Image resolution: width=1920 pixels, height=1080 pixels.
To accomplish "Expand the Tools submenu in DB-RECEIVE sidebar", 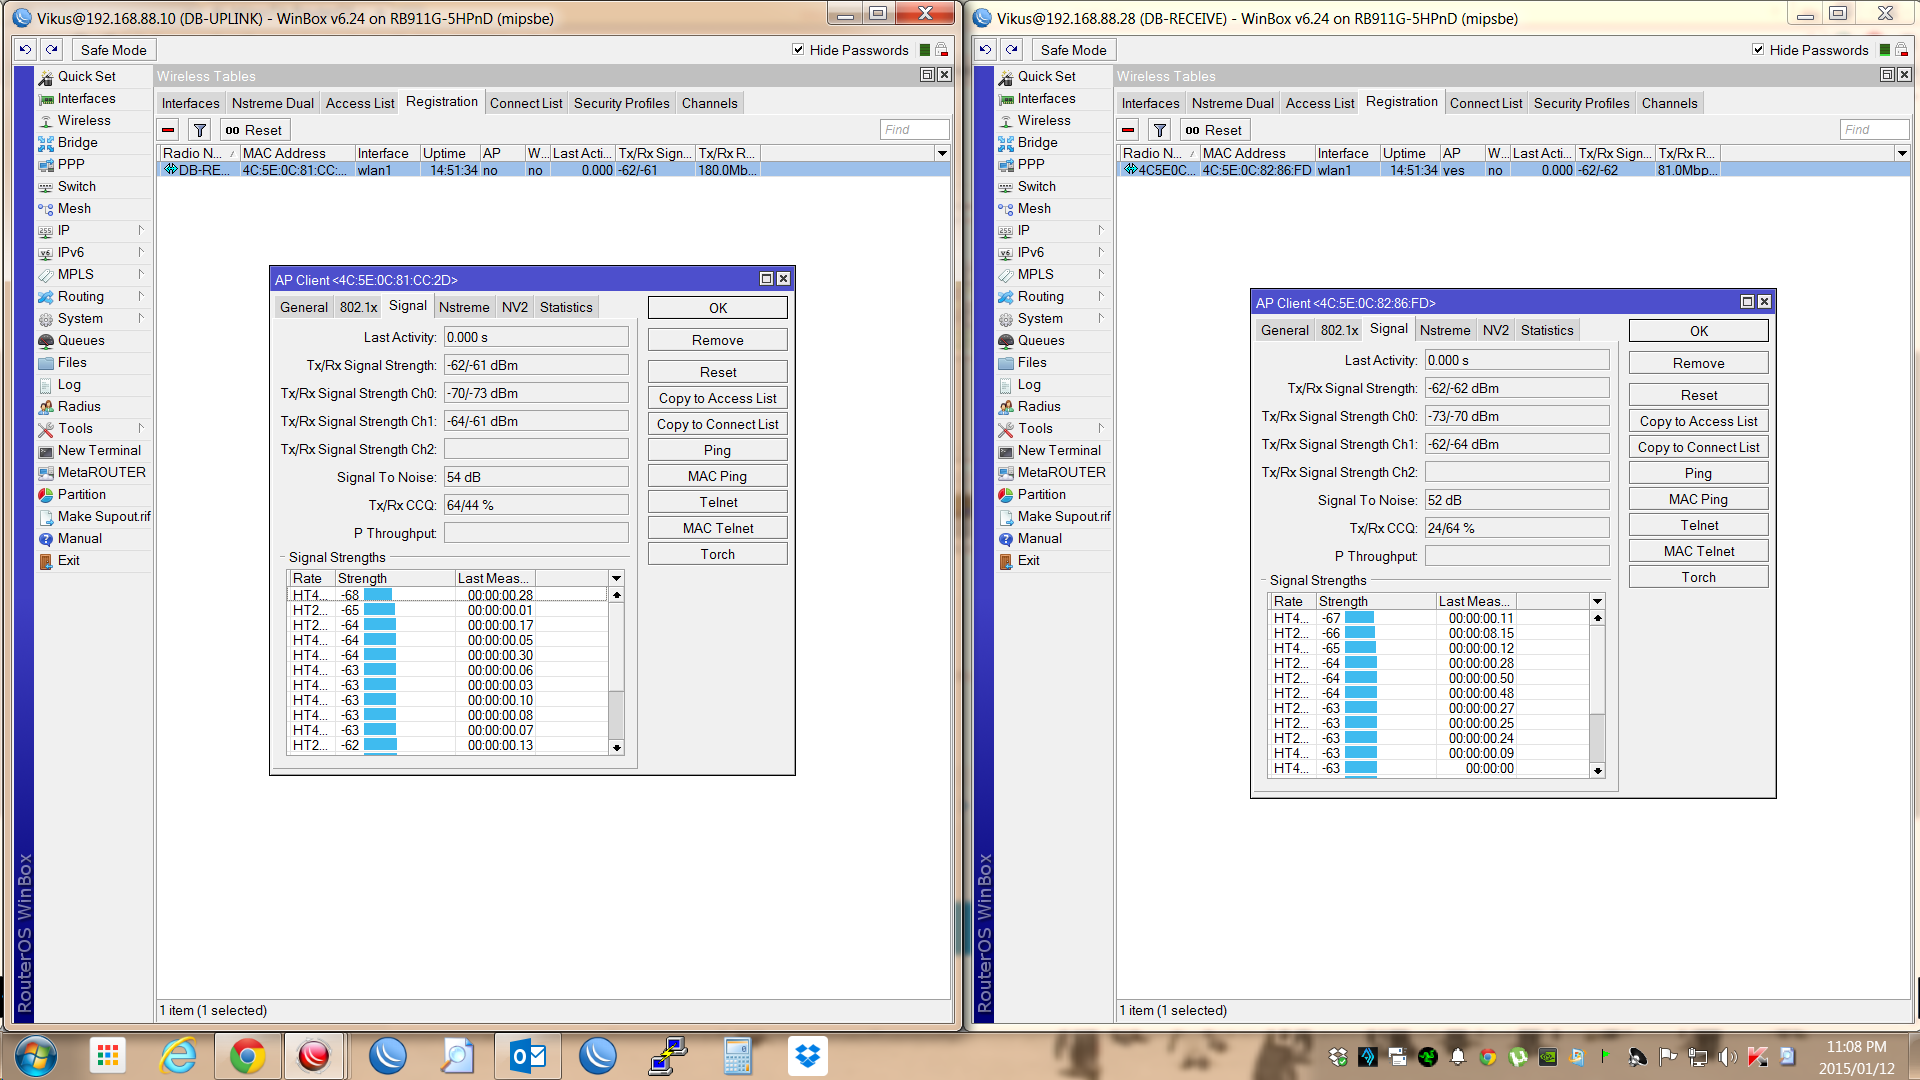I will pyautogui.click(x=1101, y=428).
